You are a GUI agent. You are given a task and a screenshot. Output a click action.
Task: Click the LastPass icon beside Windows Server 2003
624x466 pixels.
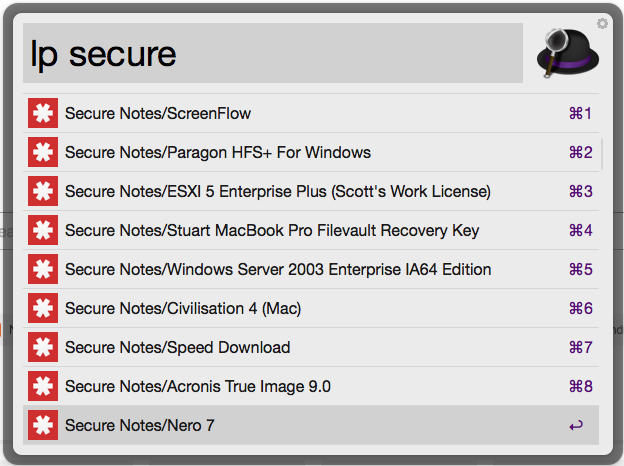coord(42,270)
